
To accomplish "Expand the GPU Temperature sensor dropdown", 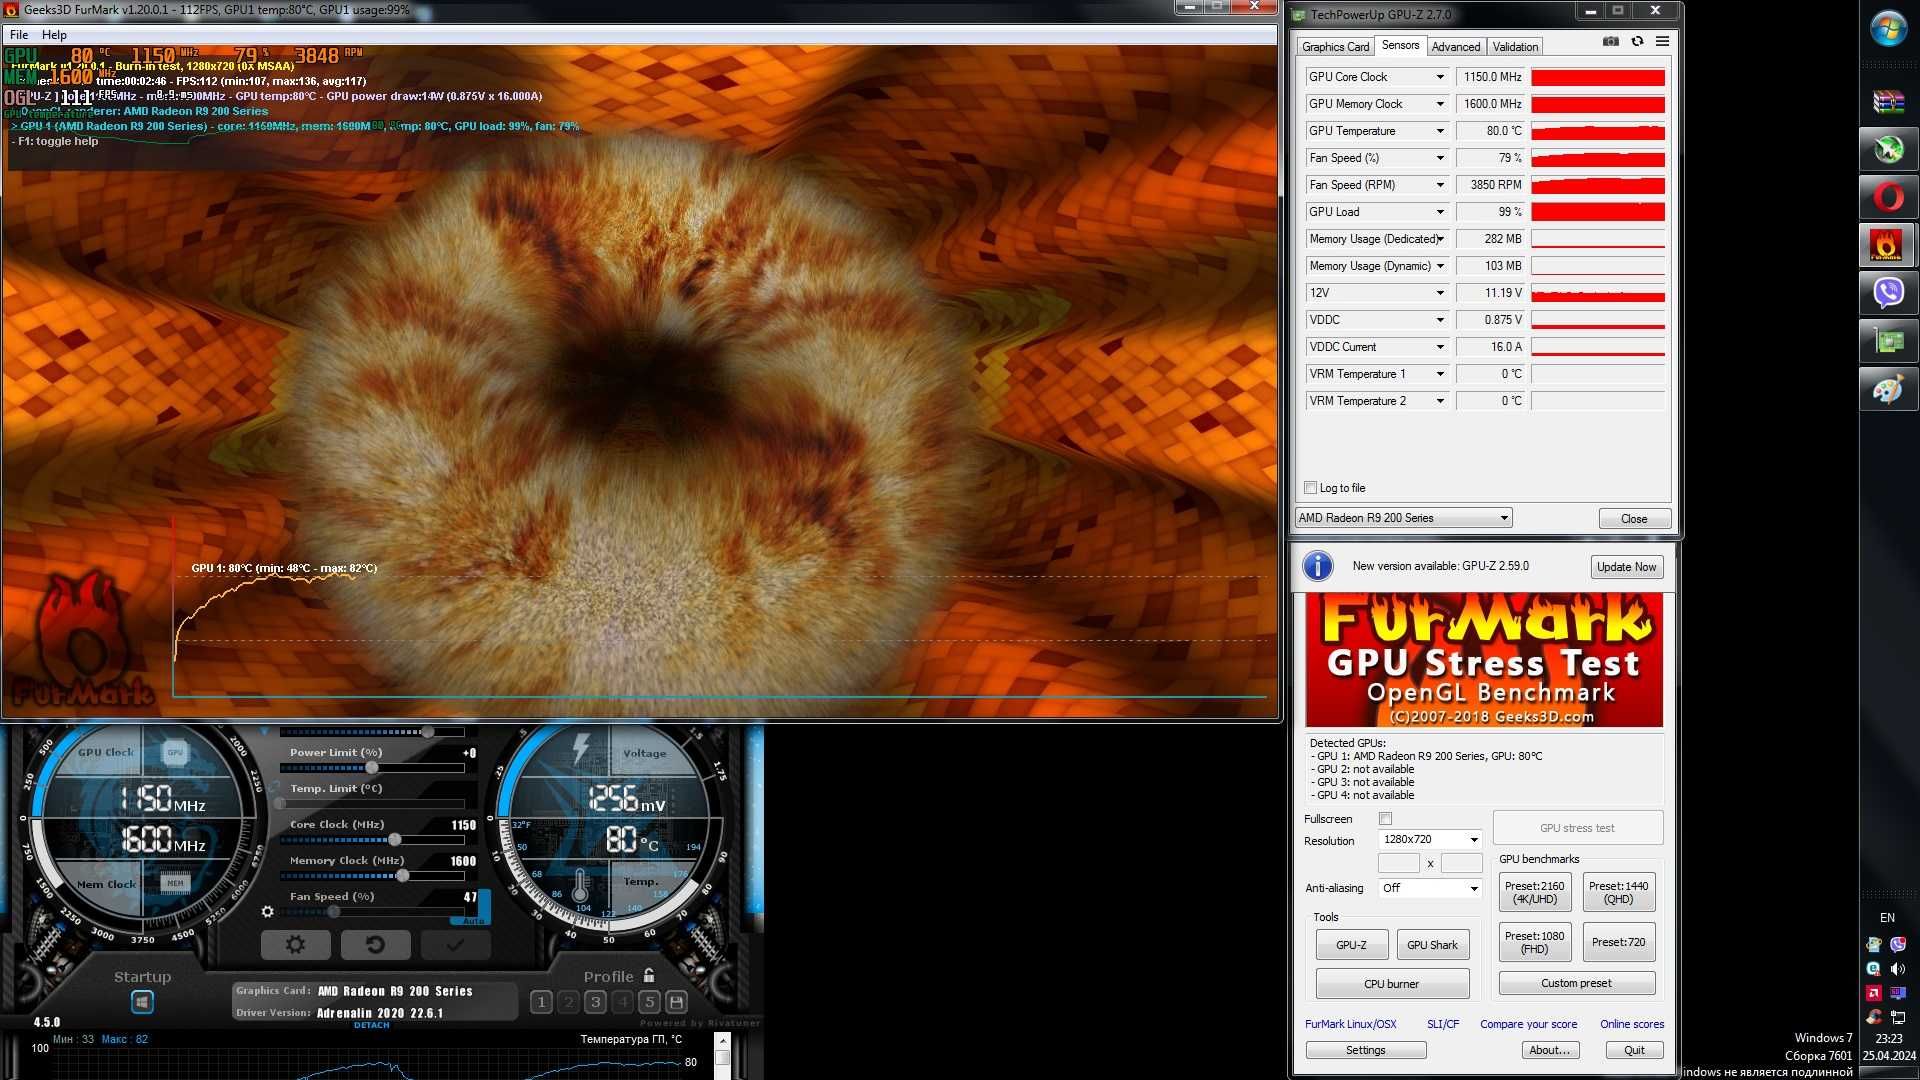I will 1440,131.
